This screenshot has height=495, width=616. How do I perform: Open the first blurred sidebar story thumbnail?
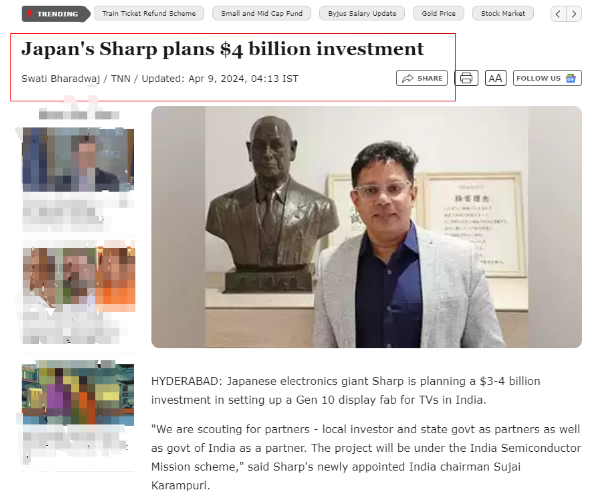click(x=78, y=160)
